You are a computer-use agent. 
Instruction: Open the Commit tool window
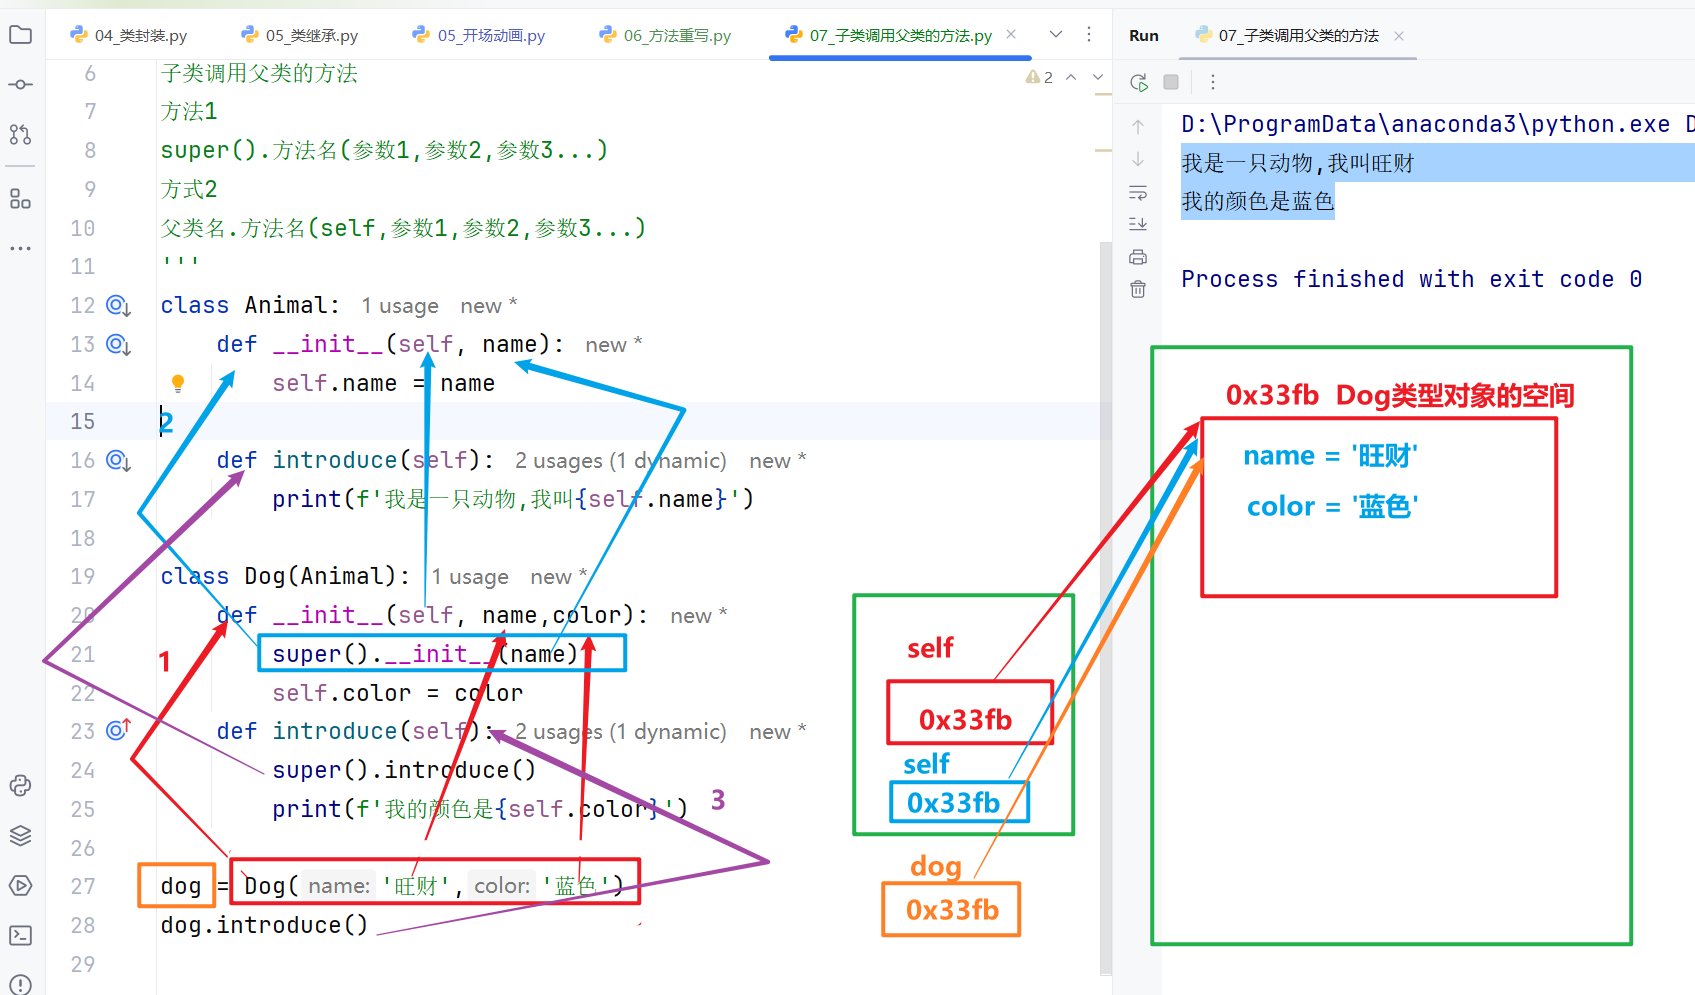(20, 84)
